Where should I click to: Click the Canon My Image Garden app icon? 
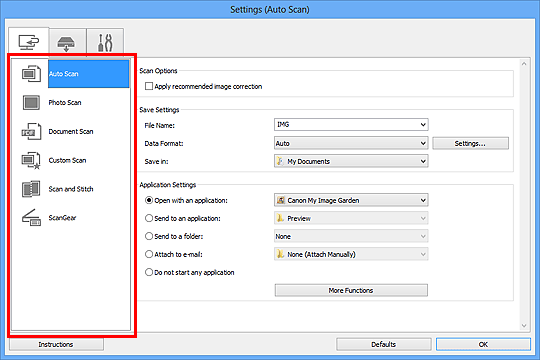tap(281, 200)
